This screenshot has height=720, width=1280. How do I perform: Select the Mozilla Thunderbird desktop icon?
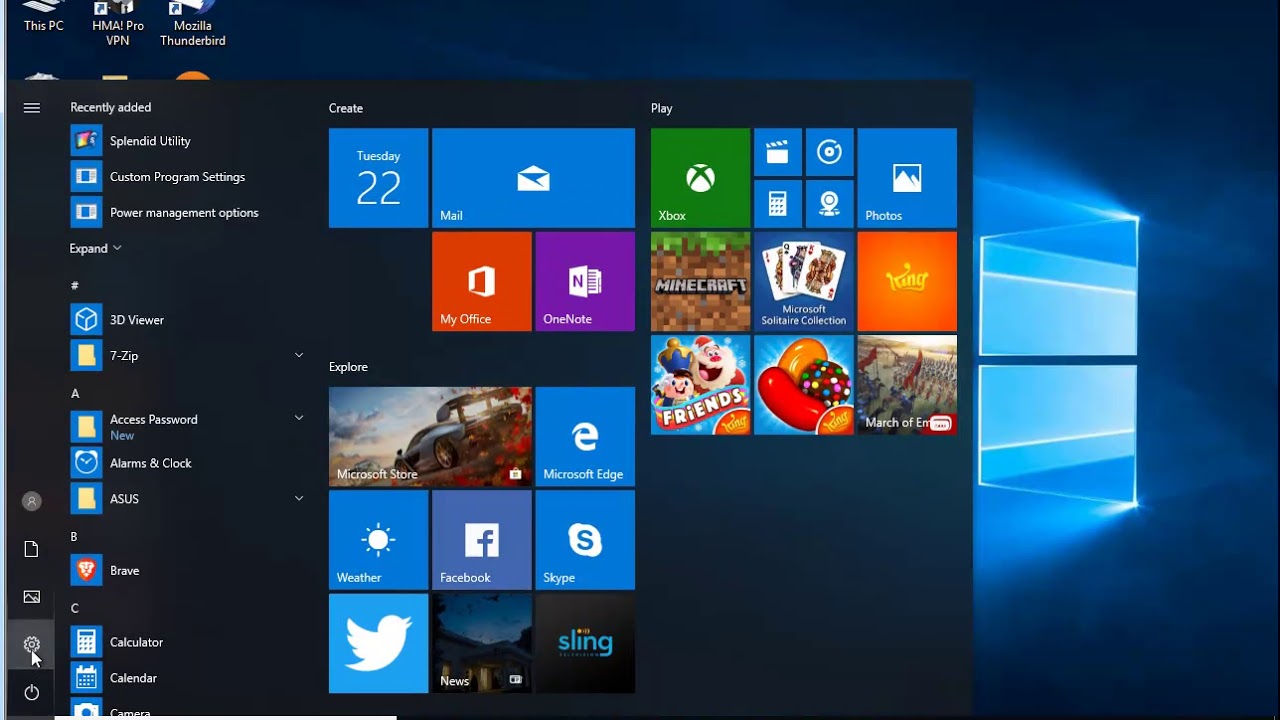[x=193, y=24]
